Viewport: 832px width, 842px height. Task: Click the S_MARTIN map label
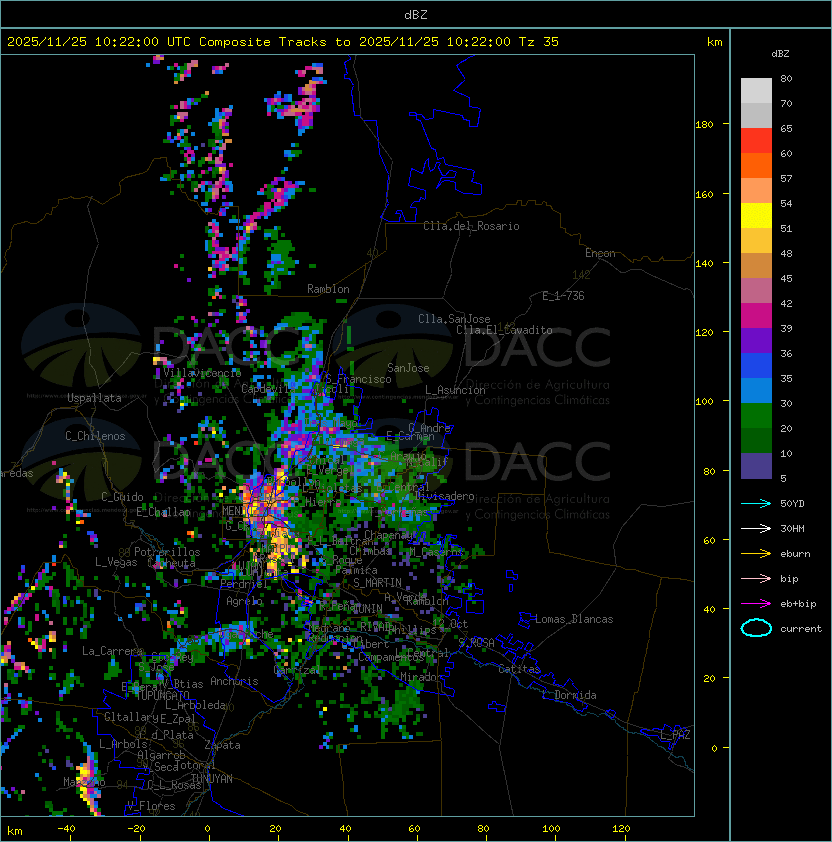click(377, 583)
